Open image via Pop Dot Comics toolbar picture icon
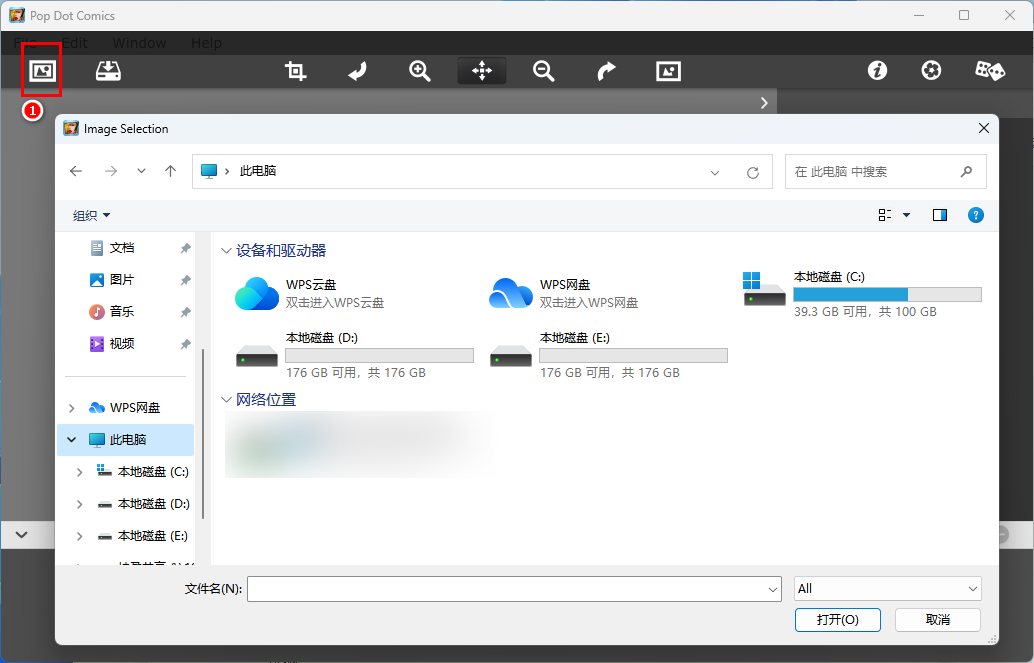This screenshot has height=663, width=1034. click(x=42, y=71)
